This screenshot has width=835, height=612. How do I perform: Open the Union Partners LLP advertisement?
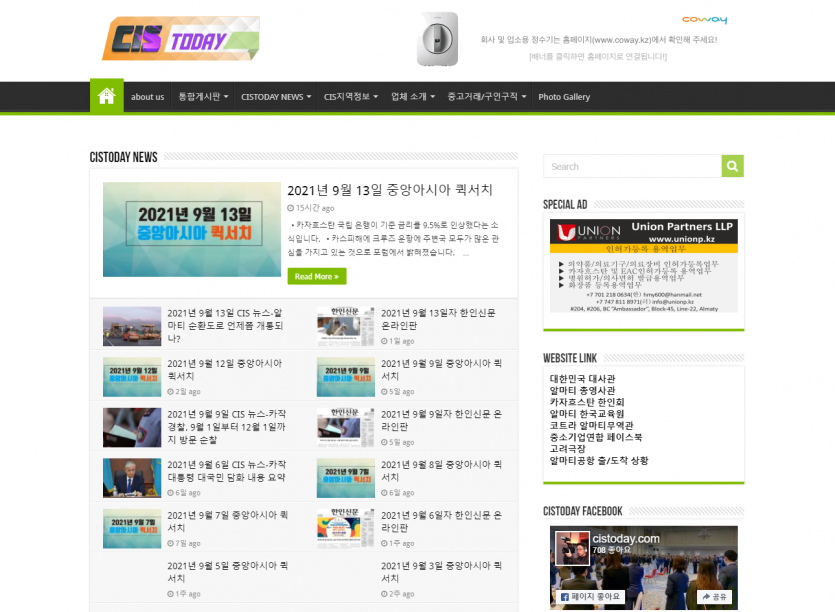click(643, 266)
